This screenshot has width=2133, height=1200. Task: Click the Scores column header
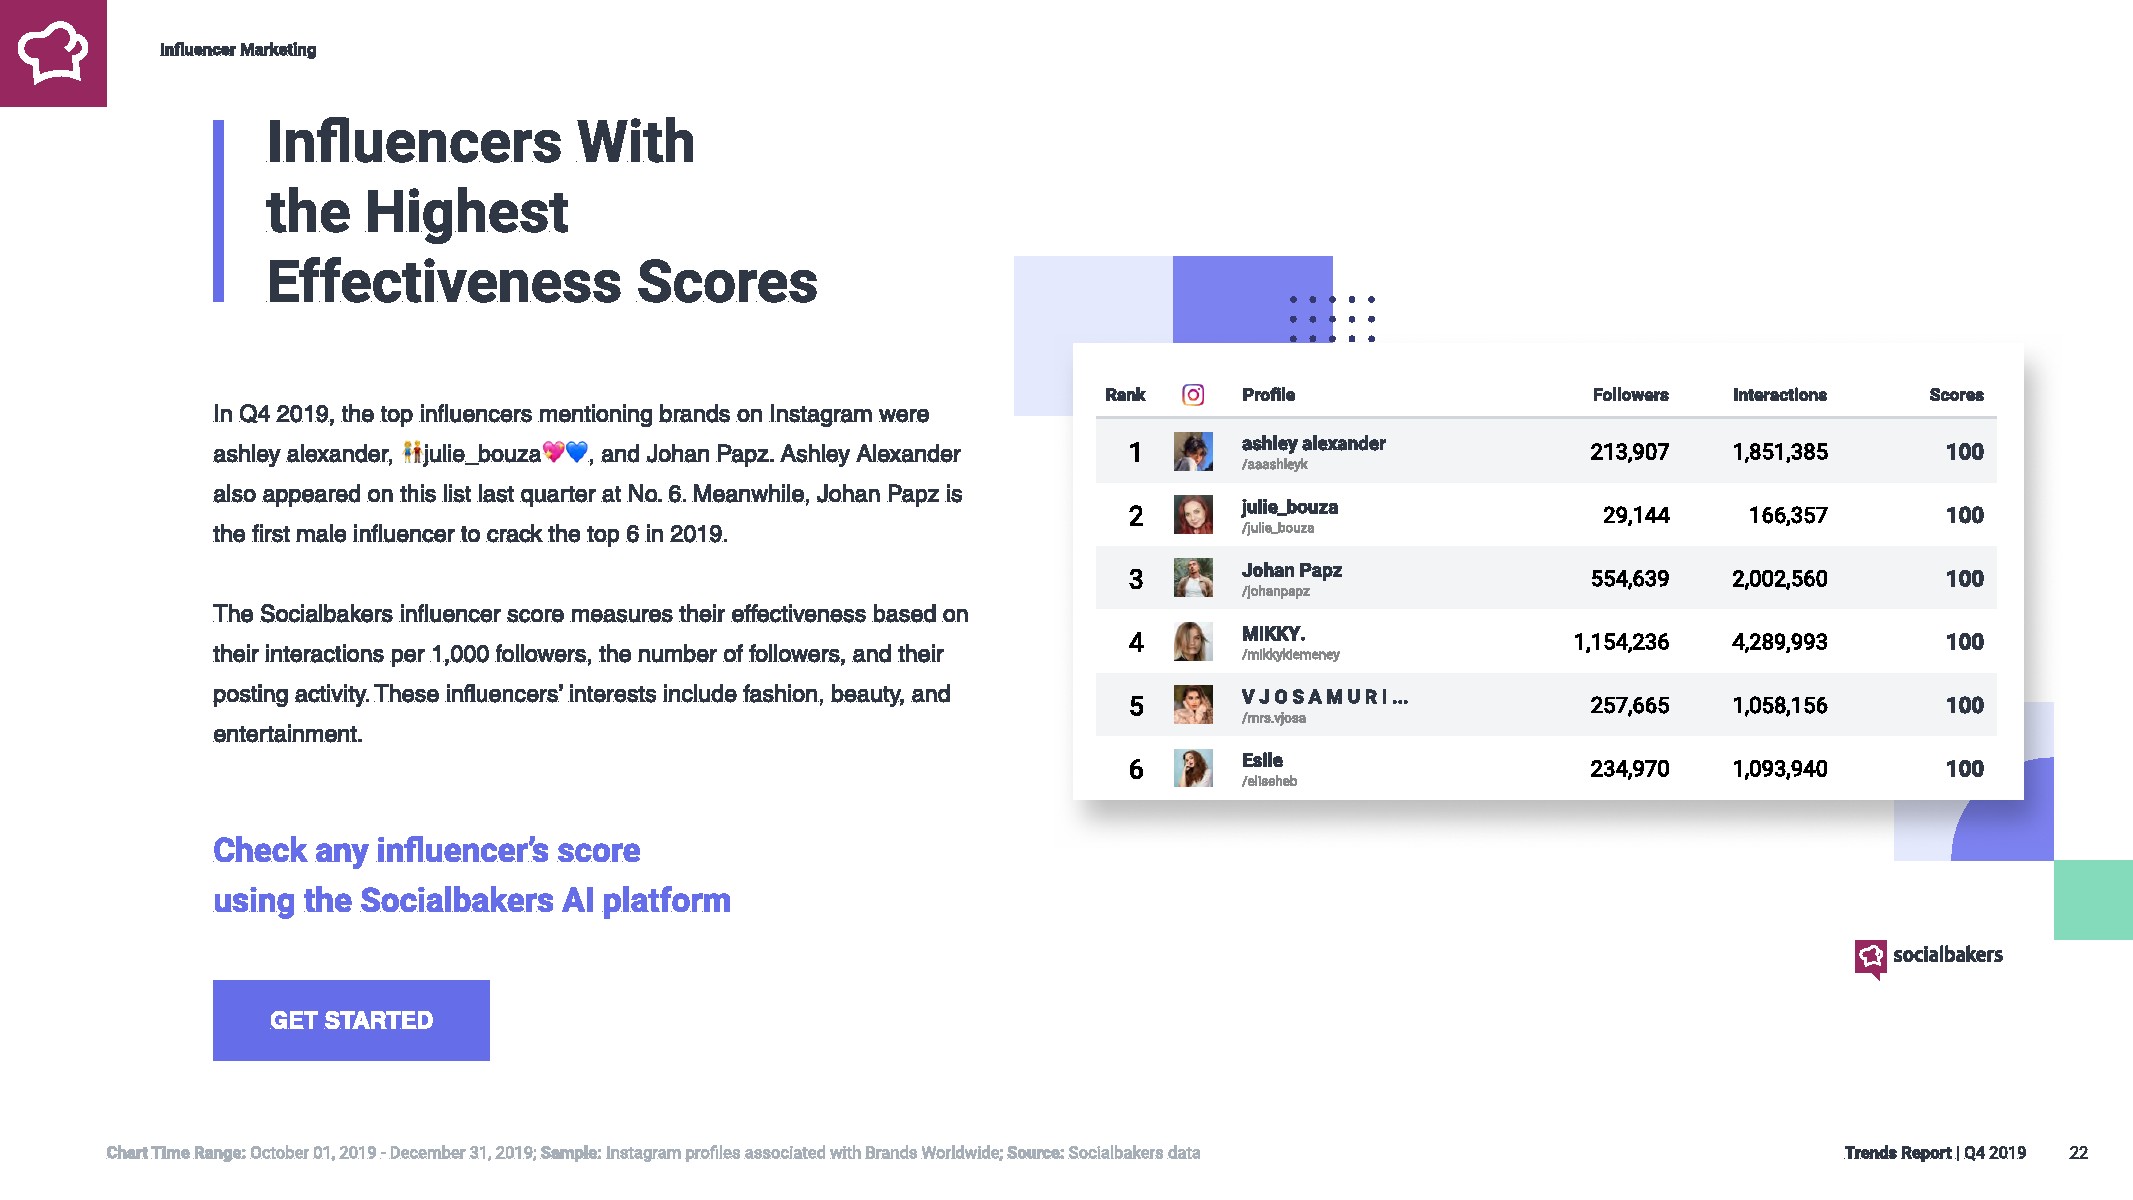[1955, 395]
